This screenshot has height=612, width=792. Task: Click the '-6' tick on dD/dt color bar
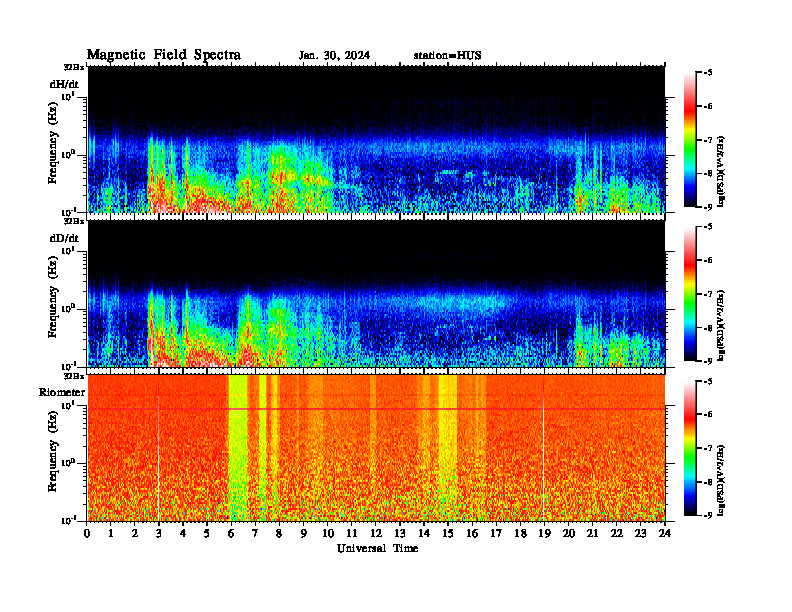coord(707,261)
